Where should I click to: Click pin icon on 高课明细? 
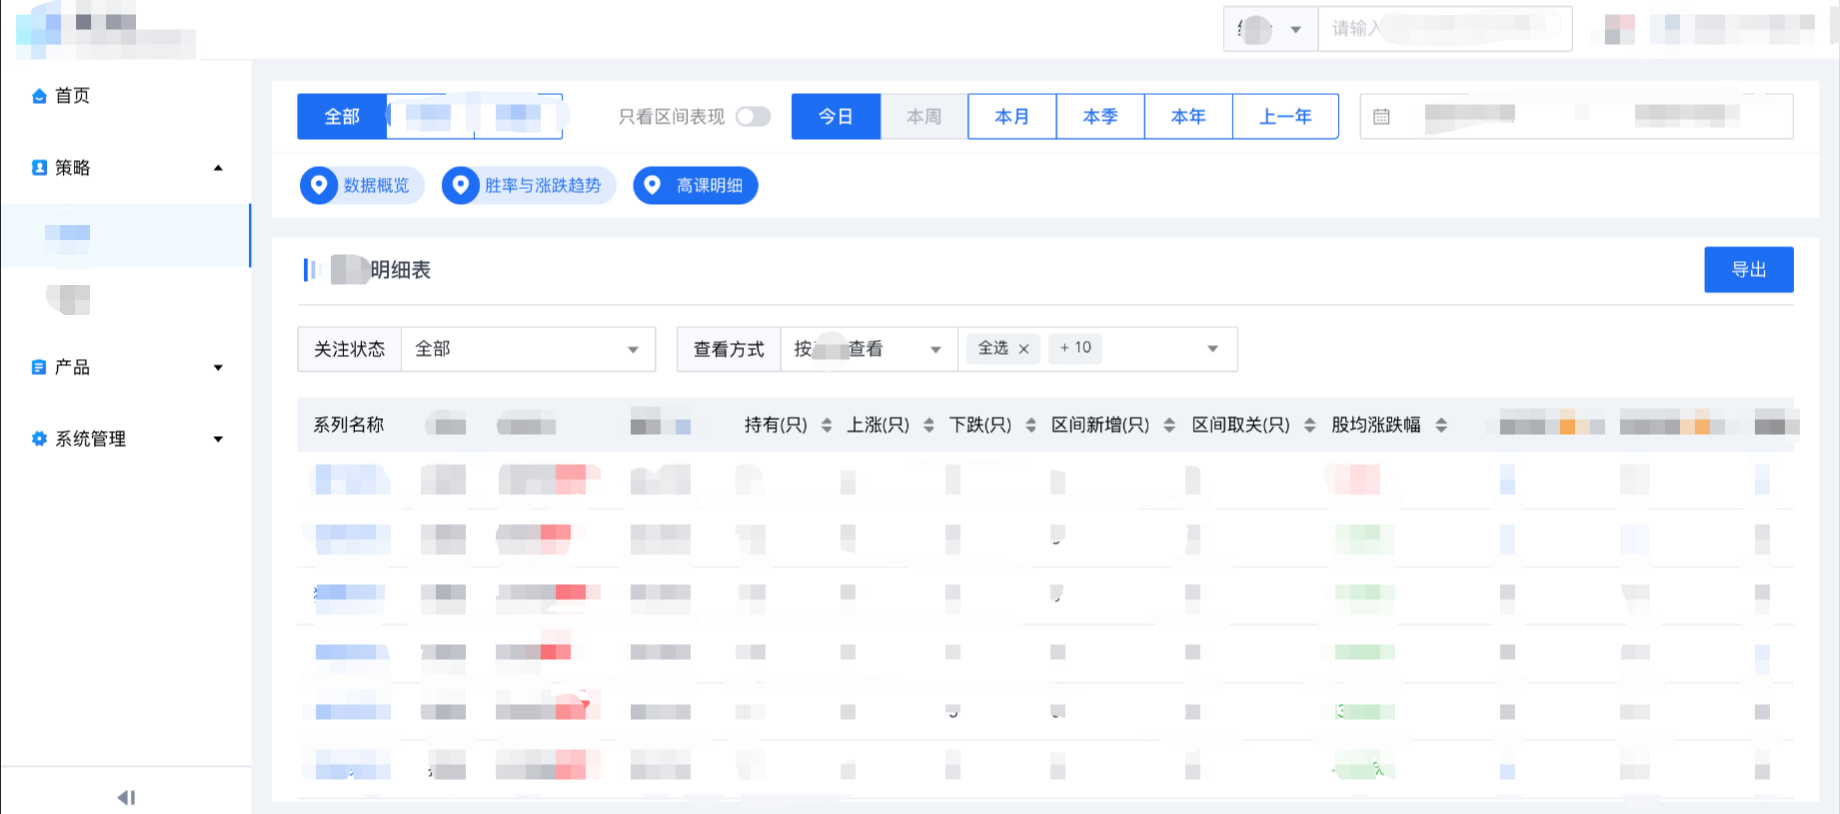click(x=652, y=185)
